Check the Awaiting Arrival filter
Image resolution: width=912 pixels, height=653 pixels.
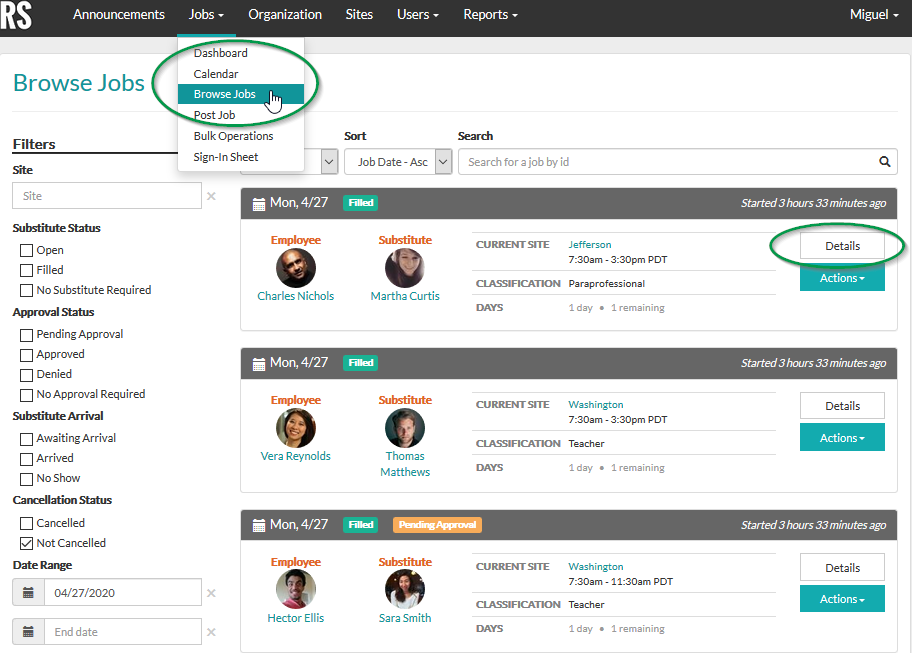click(x=26, y=439)
